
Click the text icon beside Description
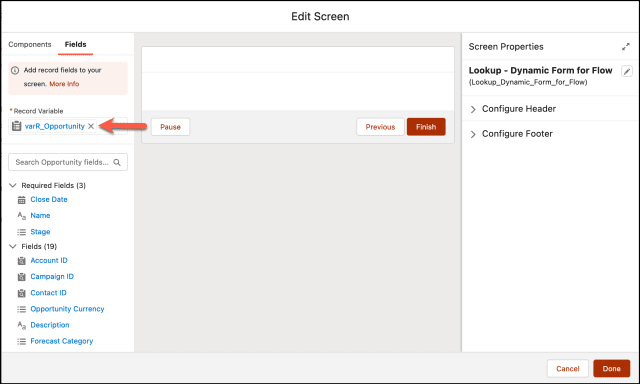tap(22, 325)
